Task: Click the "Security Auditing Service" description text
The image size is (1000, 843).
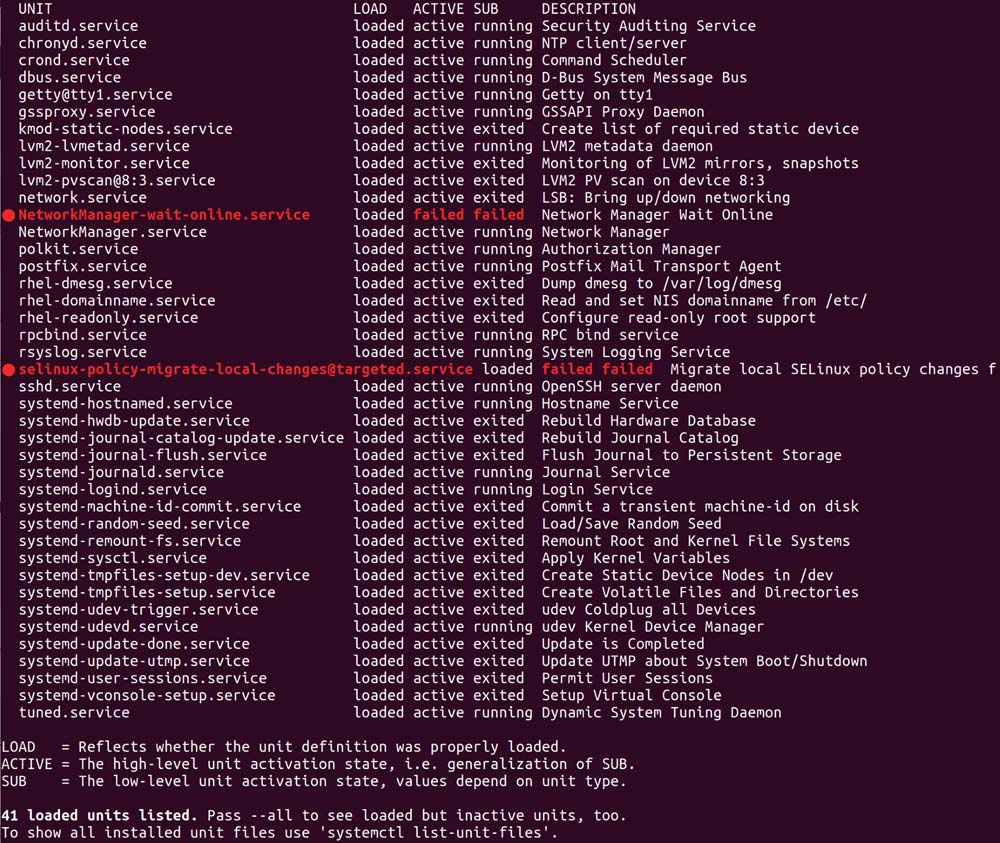Action: (648, 26)
